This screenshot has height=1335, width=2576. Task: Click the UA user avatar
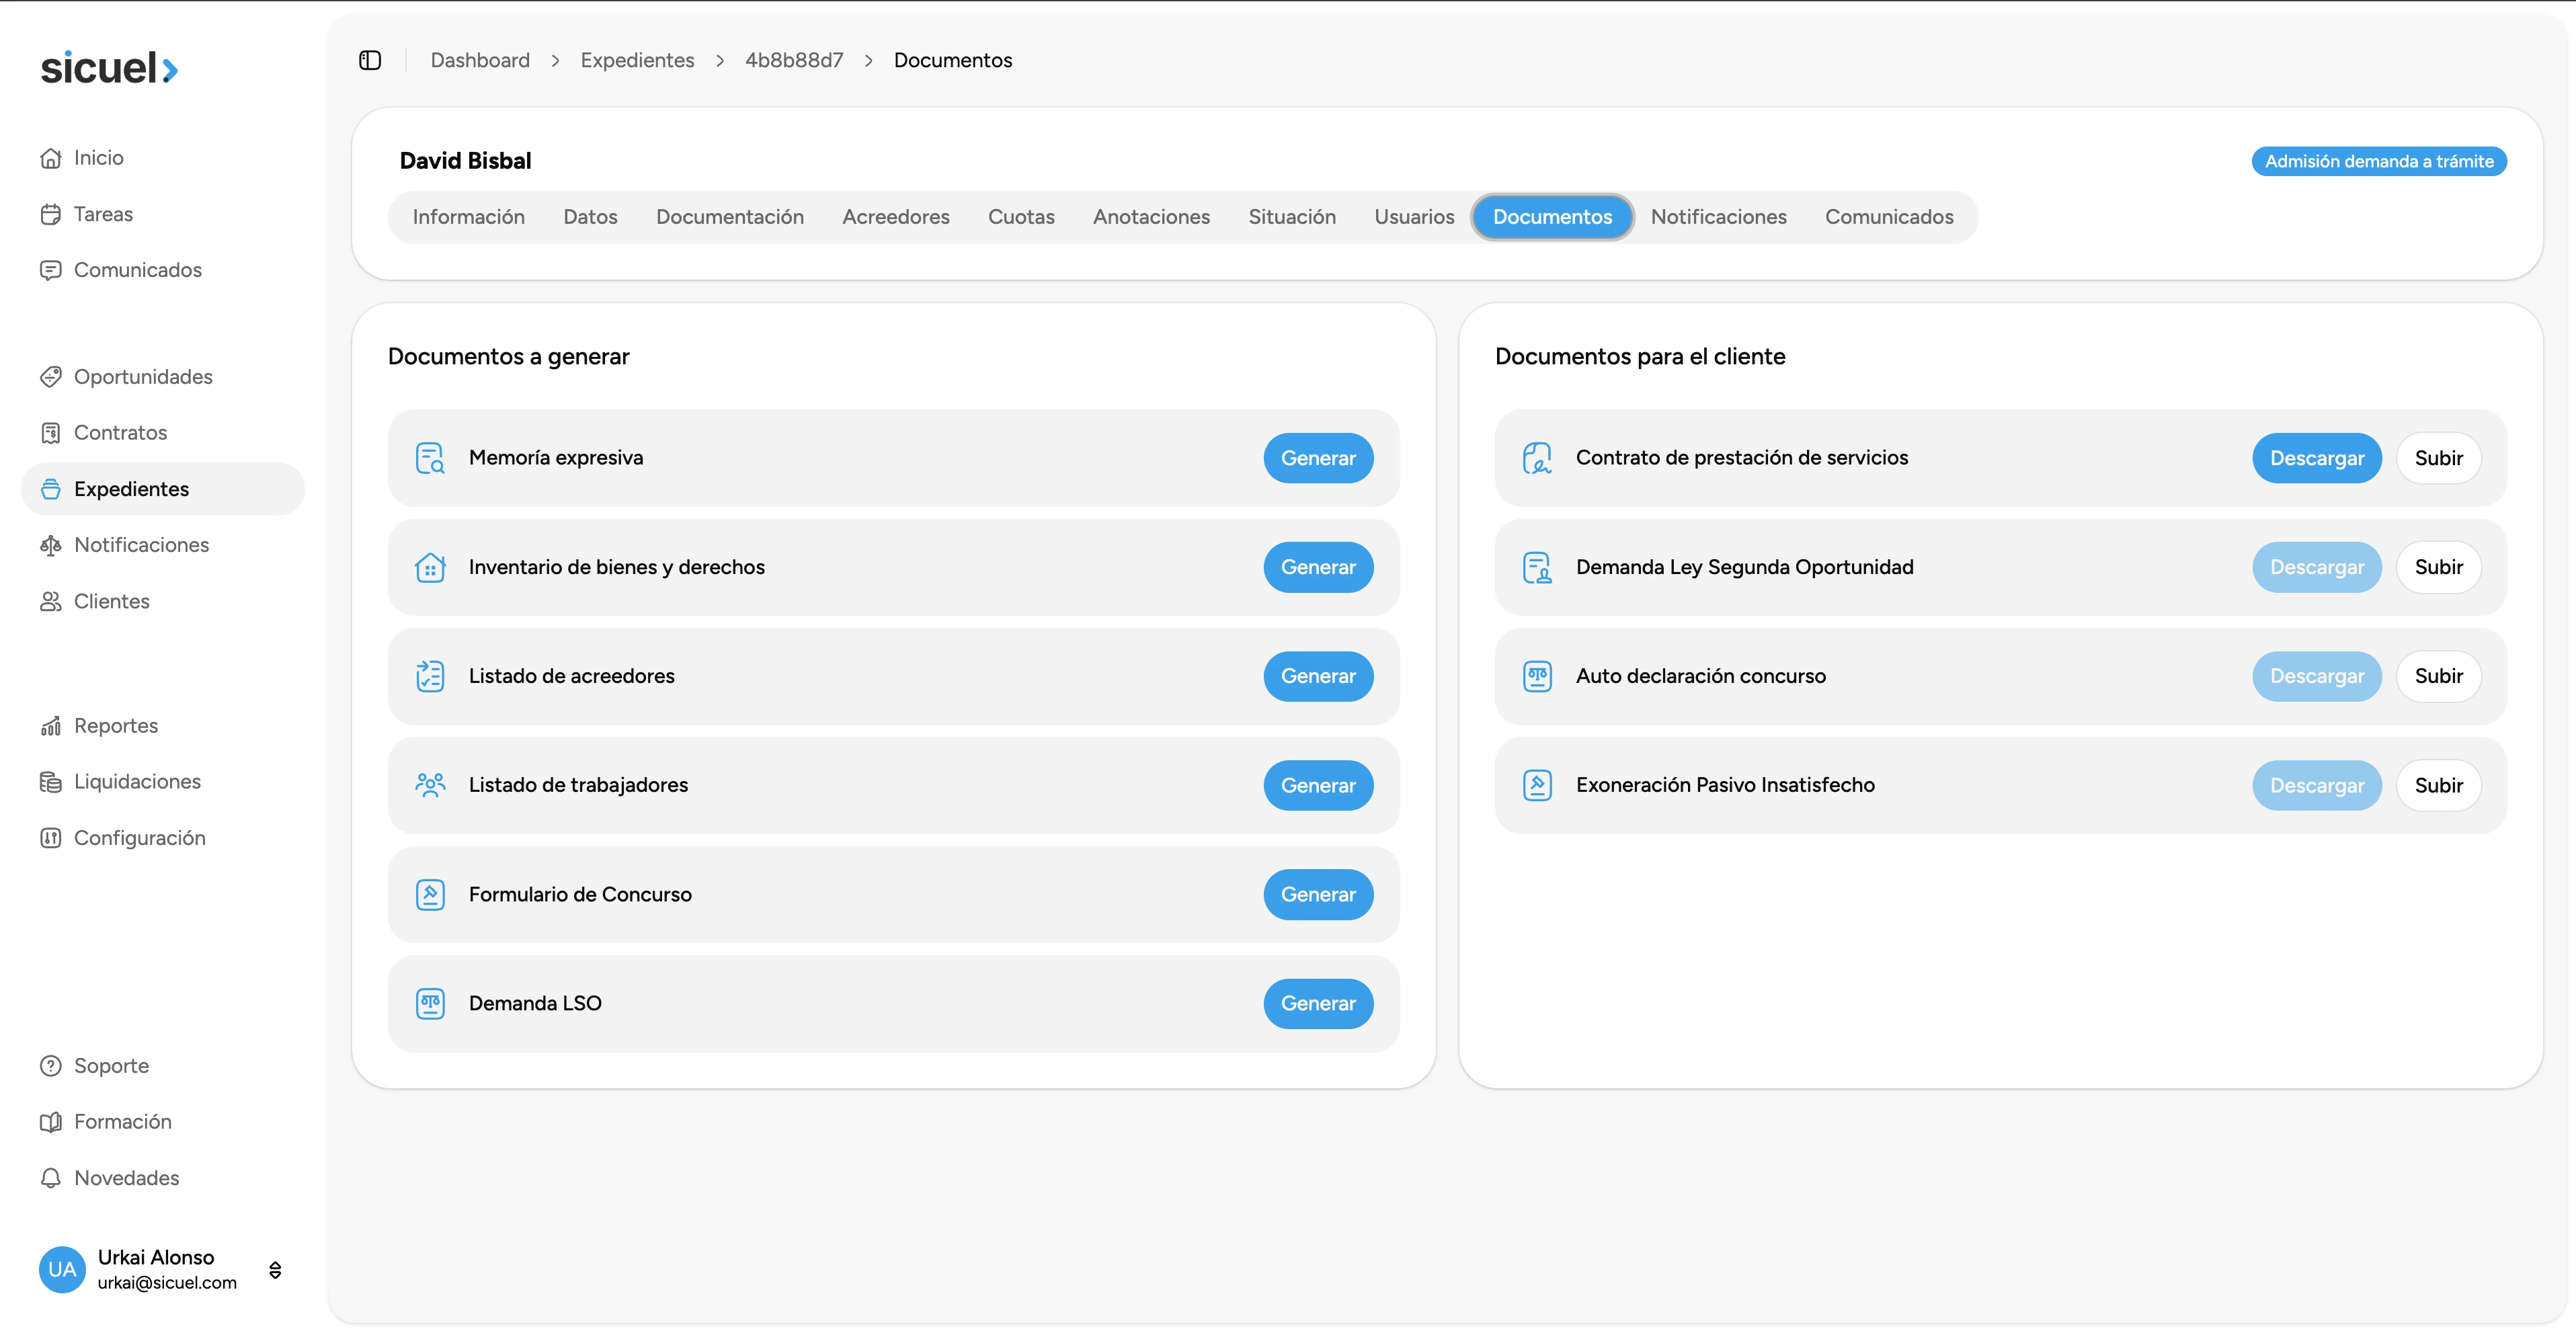click(62, 1269)
